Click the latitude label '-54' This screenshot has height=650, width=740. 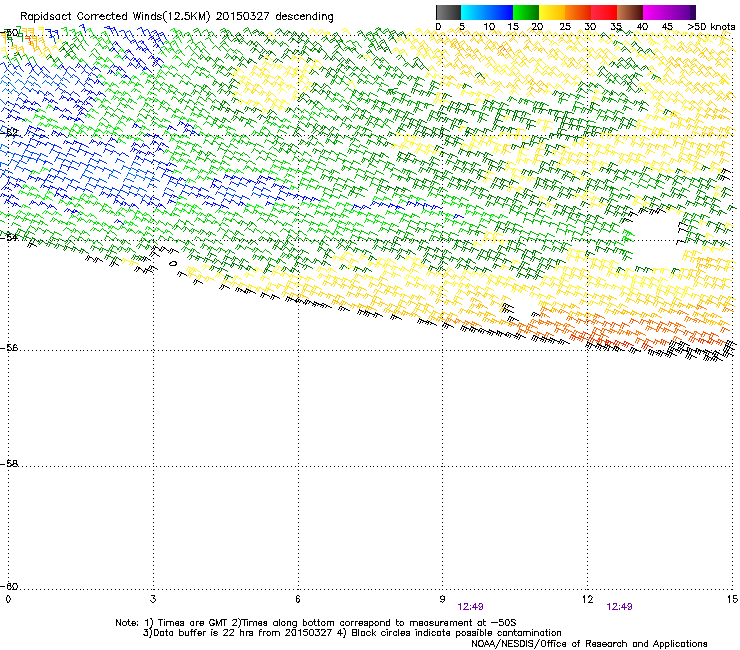[x=9, y=237]
